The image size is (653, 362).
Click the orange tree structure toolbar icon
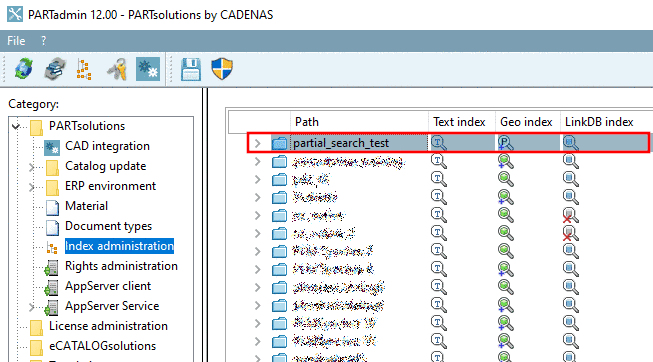pyautogui.click(x=84, y=69)
